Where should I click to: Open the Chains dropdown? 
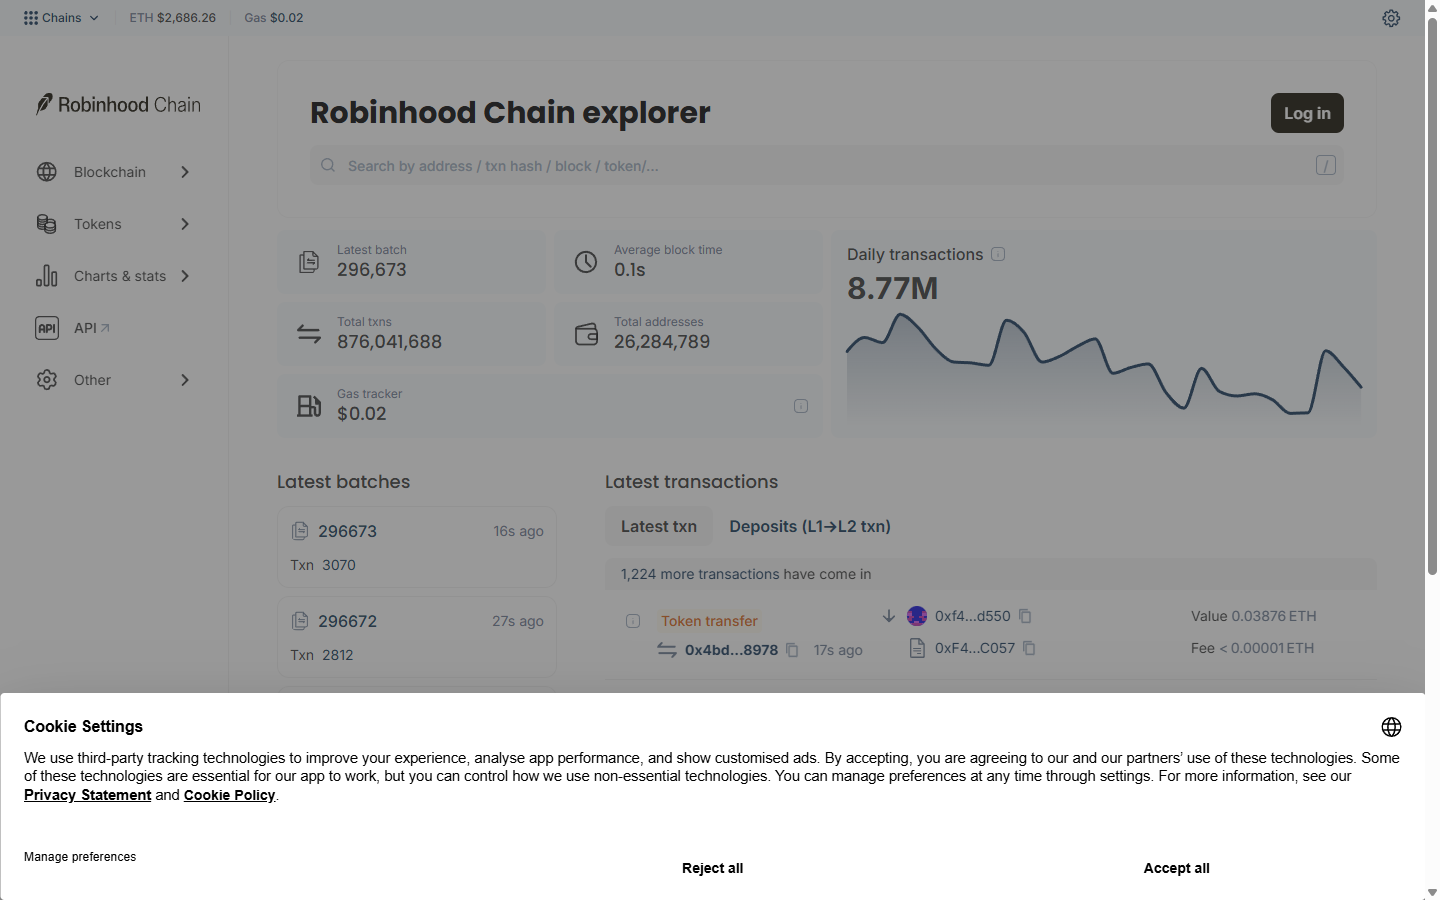click(61, 18)
